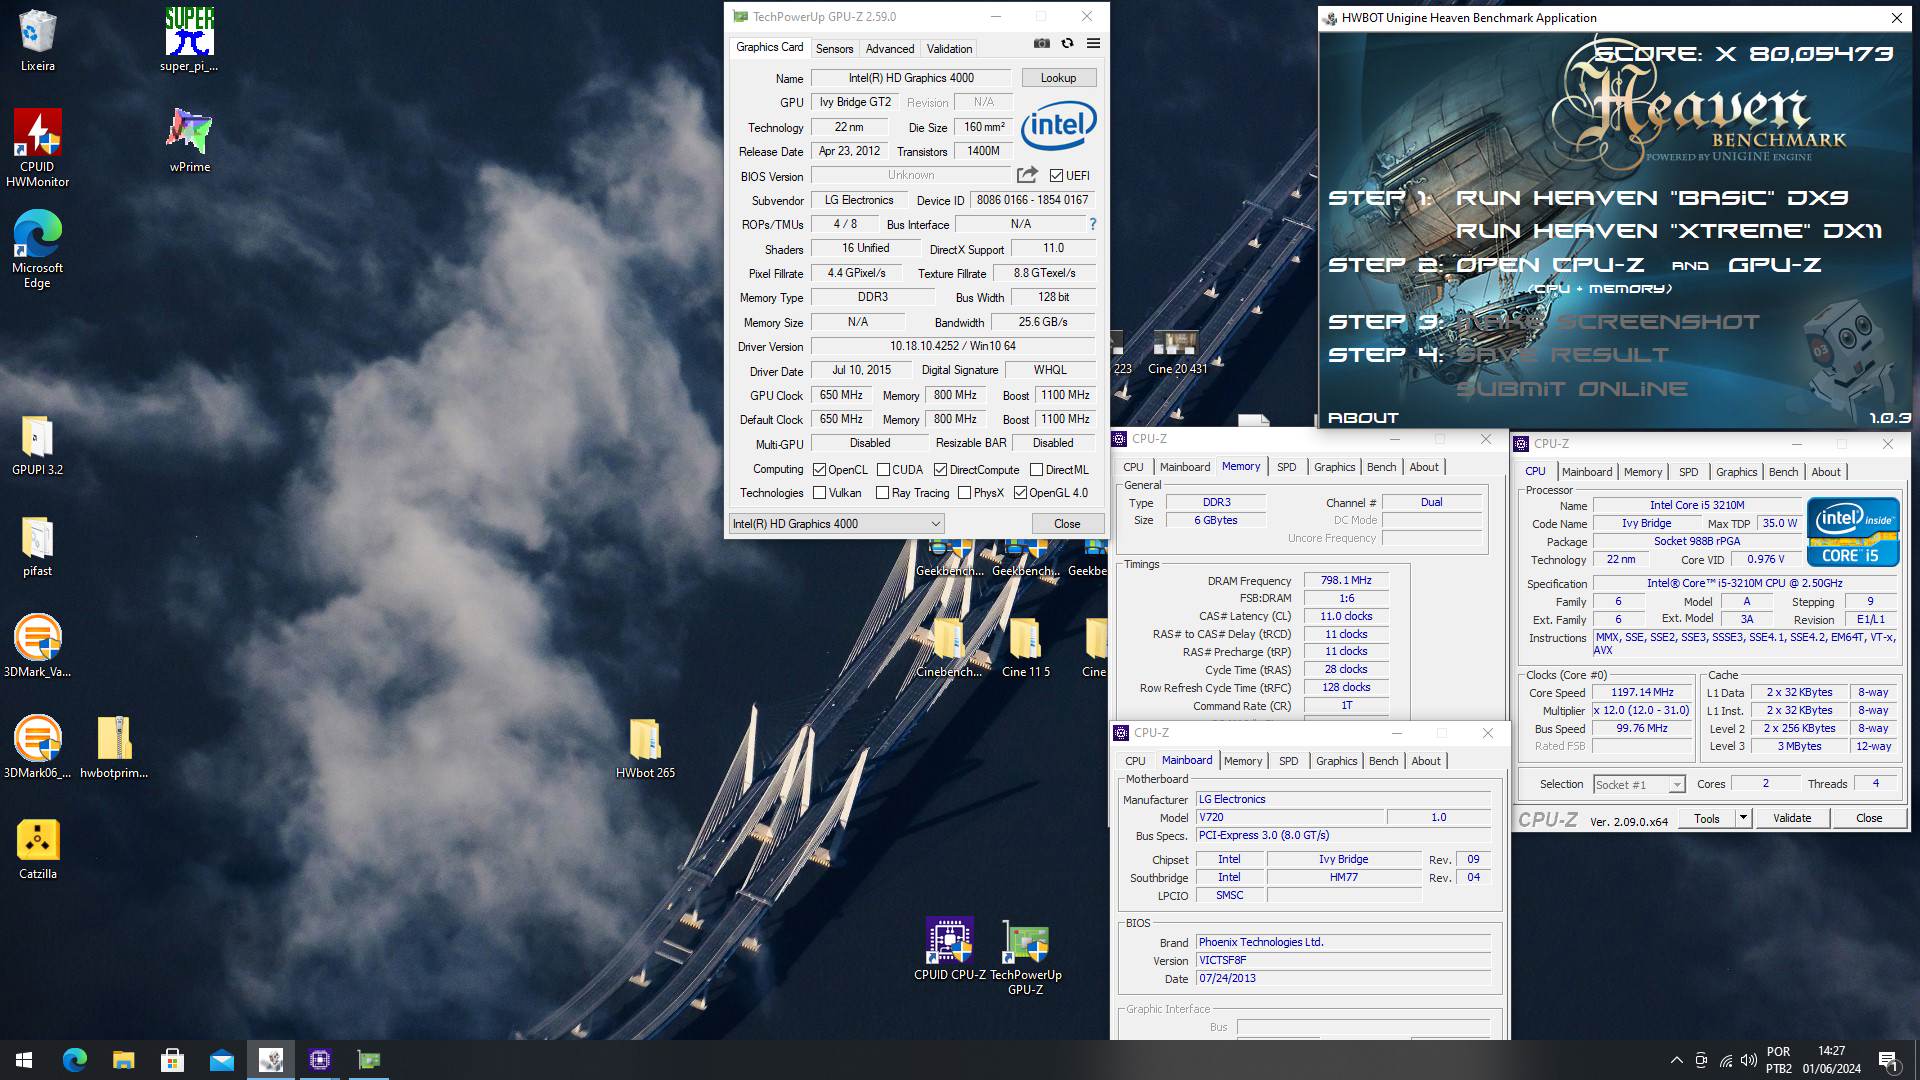Show hidden system tray icons chevron
Viewport: 1920px width, 1080px height.
[1676, 1060]
